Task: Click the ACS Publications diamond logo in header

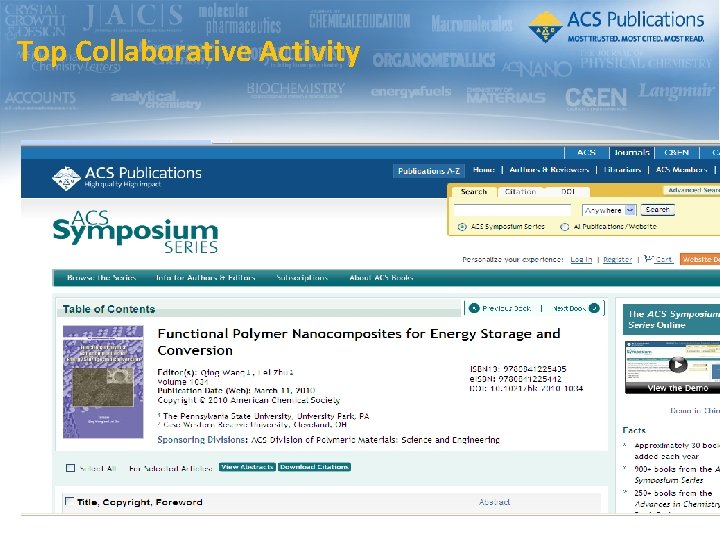Action: 67,178
